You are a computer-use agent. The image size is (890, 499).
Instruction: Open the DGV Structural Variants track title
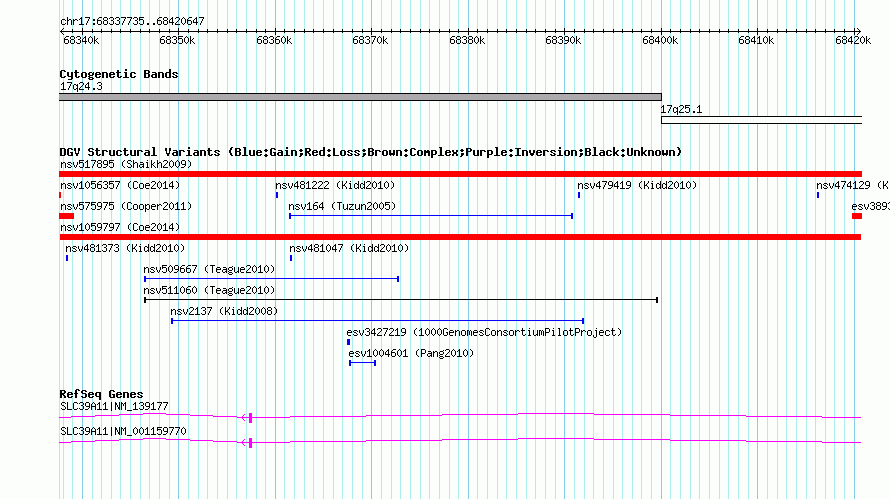[x=370, y=152]
